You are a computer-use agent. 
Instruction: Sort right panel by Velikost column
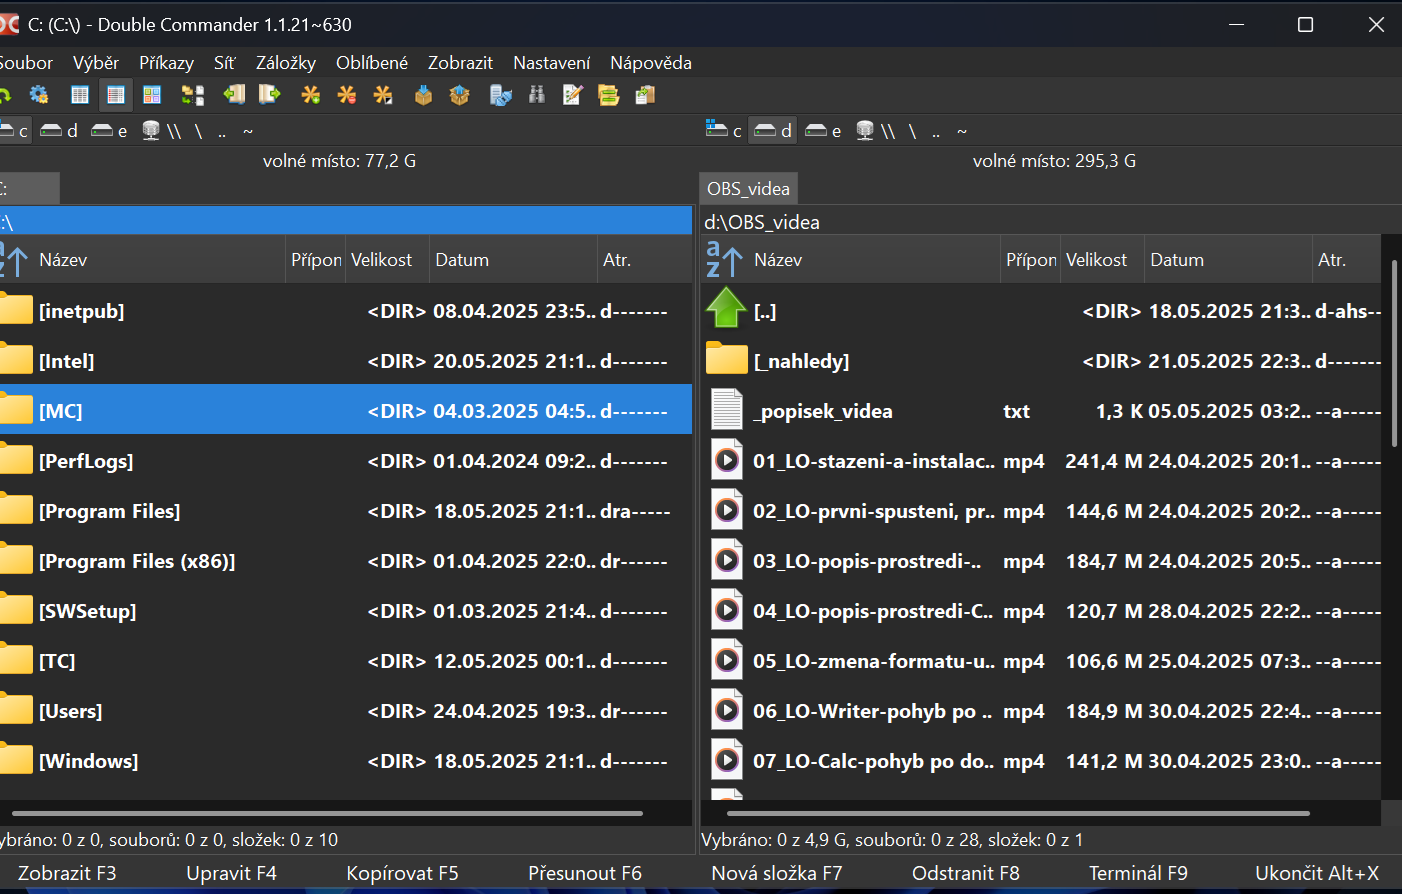pos(1102,260)
